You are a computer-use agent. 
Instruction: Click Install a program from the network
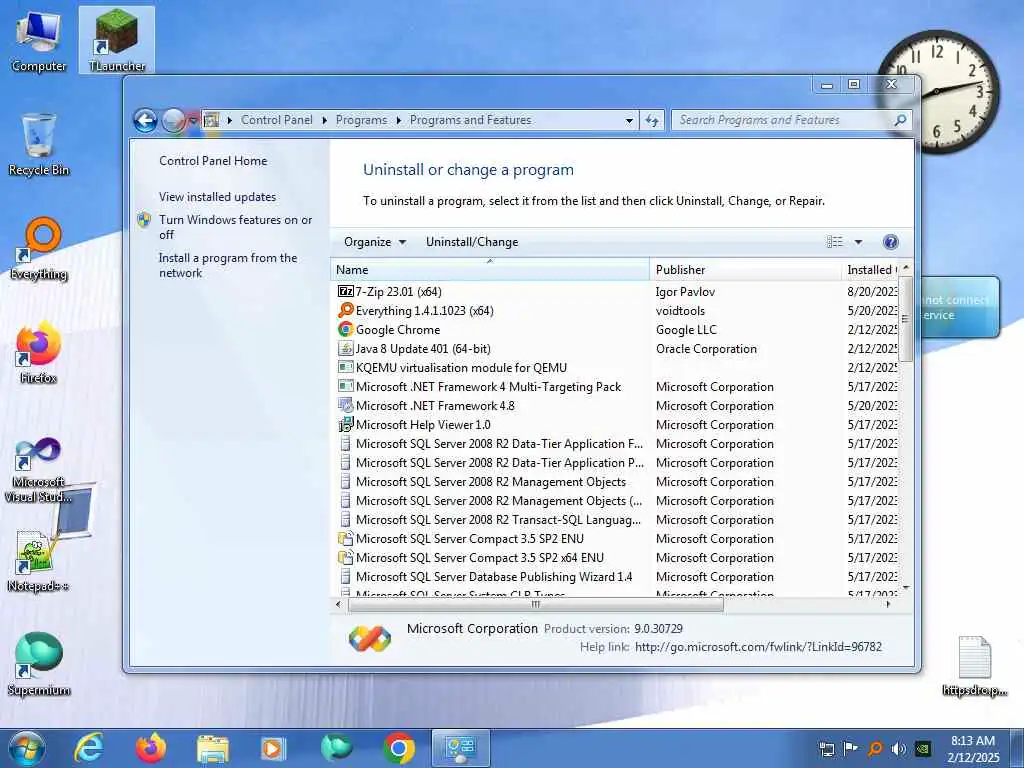point(228,265)
